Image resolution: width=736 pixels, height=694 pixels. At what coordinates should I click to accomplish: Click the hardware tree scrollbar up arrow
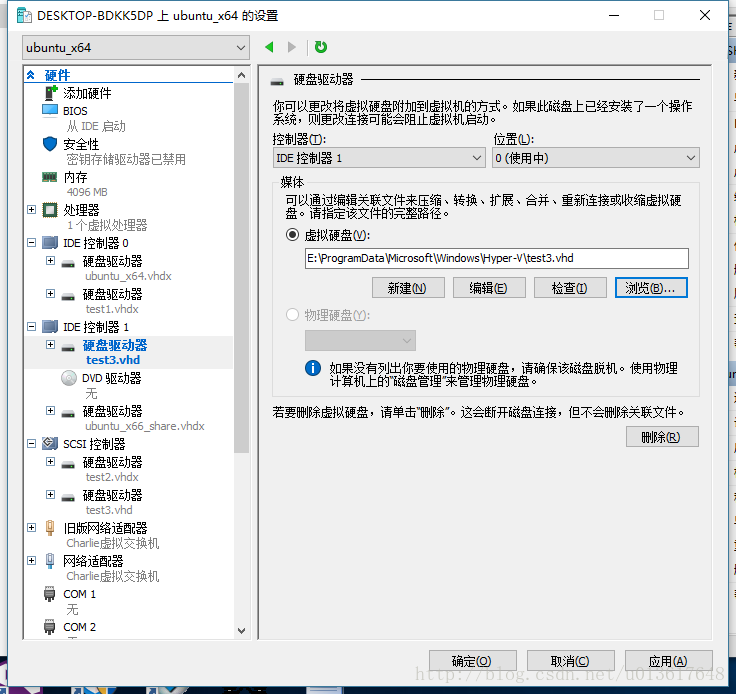coord(241,75)
